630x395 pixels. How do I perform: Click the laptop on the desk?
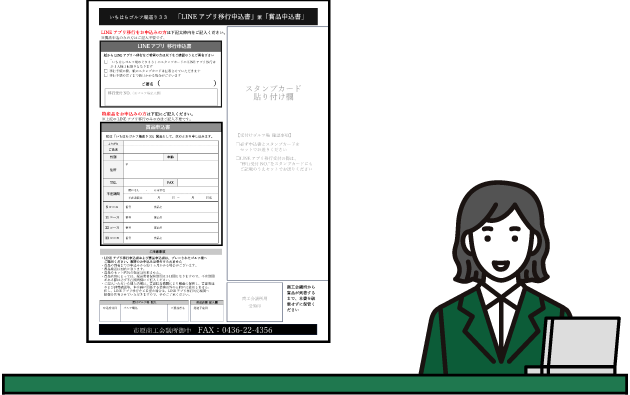point(575,346)
